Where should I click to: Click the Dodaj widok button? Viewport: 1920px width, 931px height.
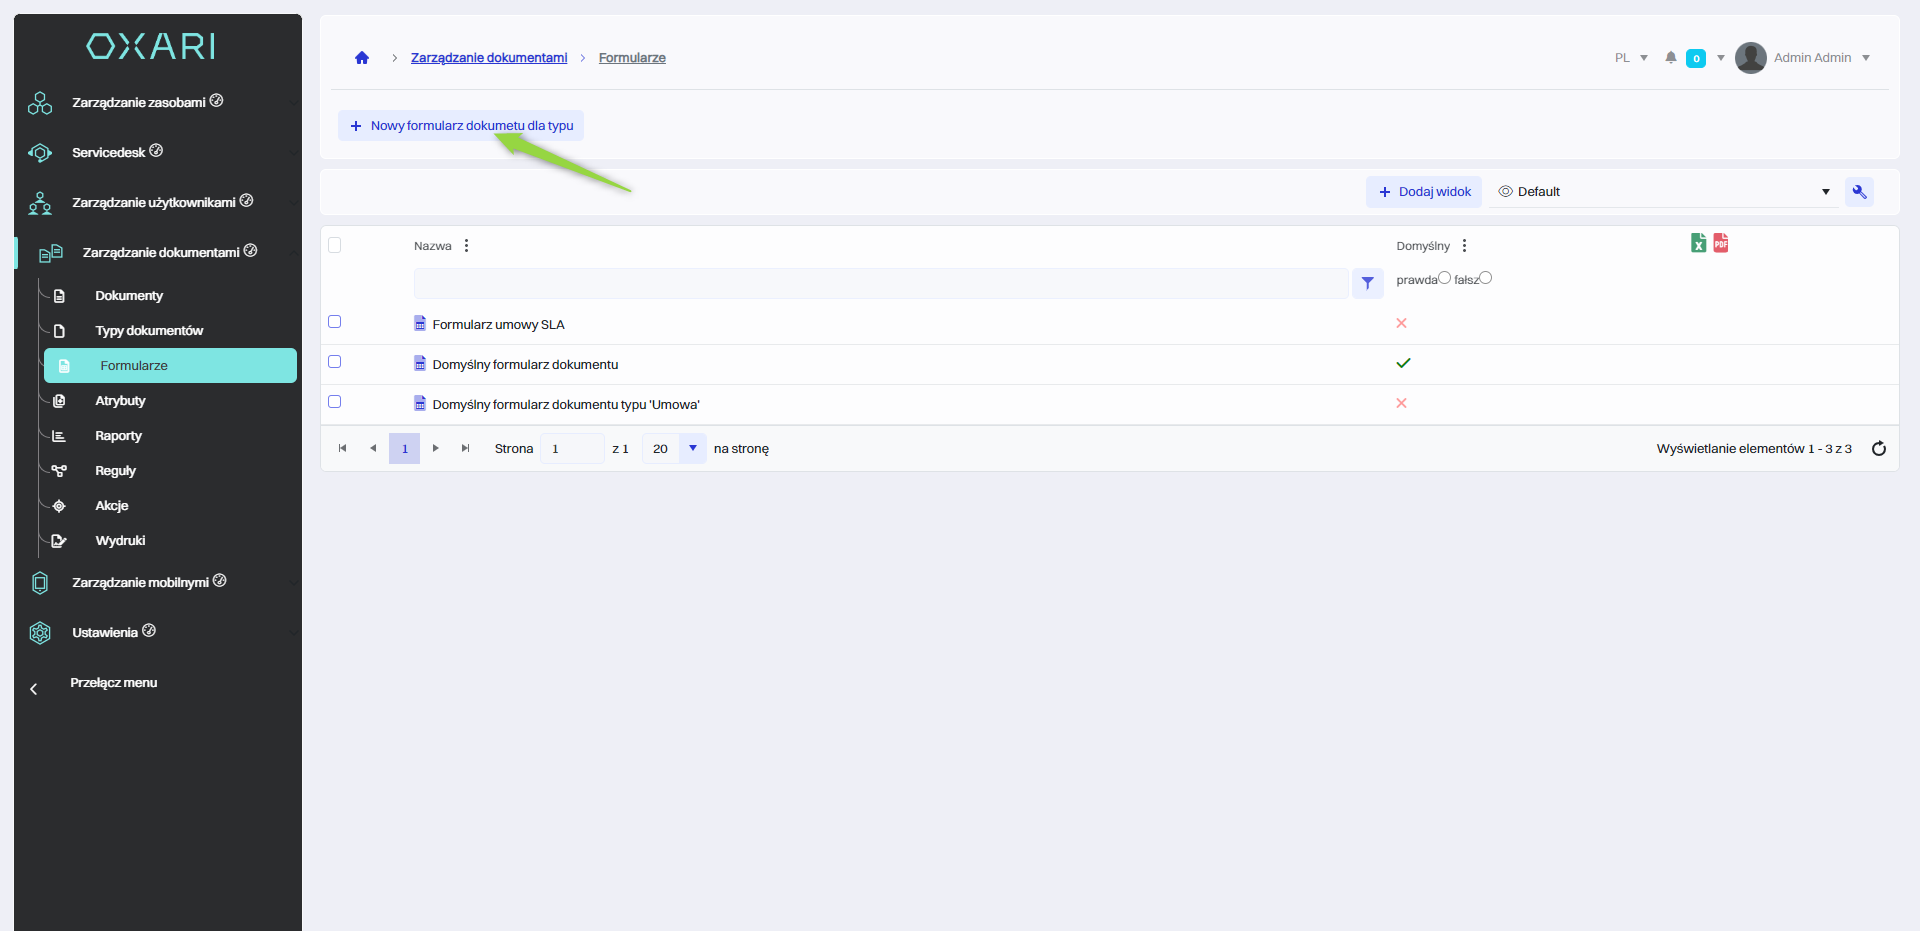[x=1424, y=192]
